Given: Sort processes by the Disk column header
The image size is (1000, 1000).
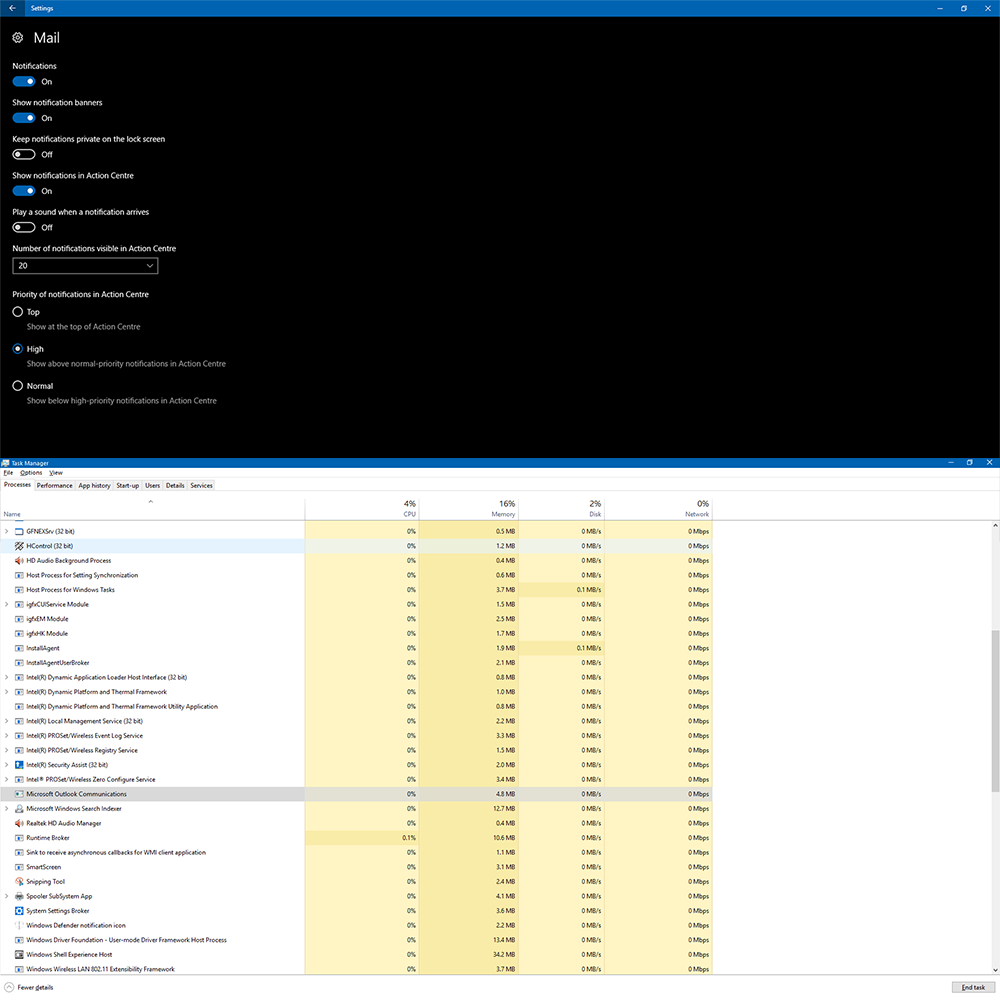Looking at the screenshot, I should coord(561,508).
